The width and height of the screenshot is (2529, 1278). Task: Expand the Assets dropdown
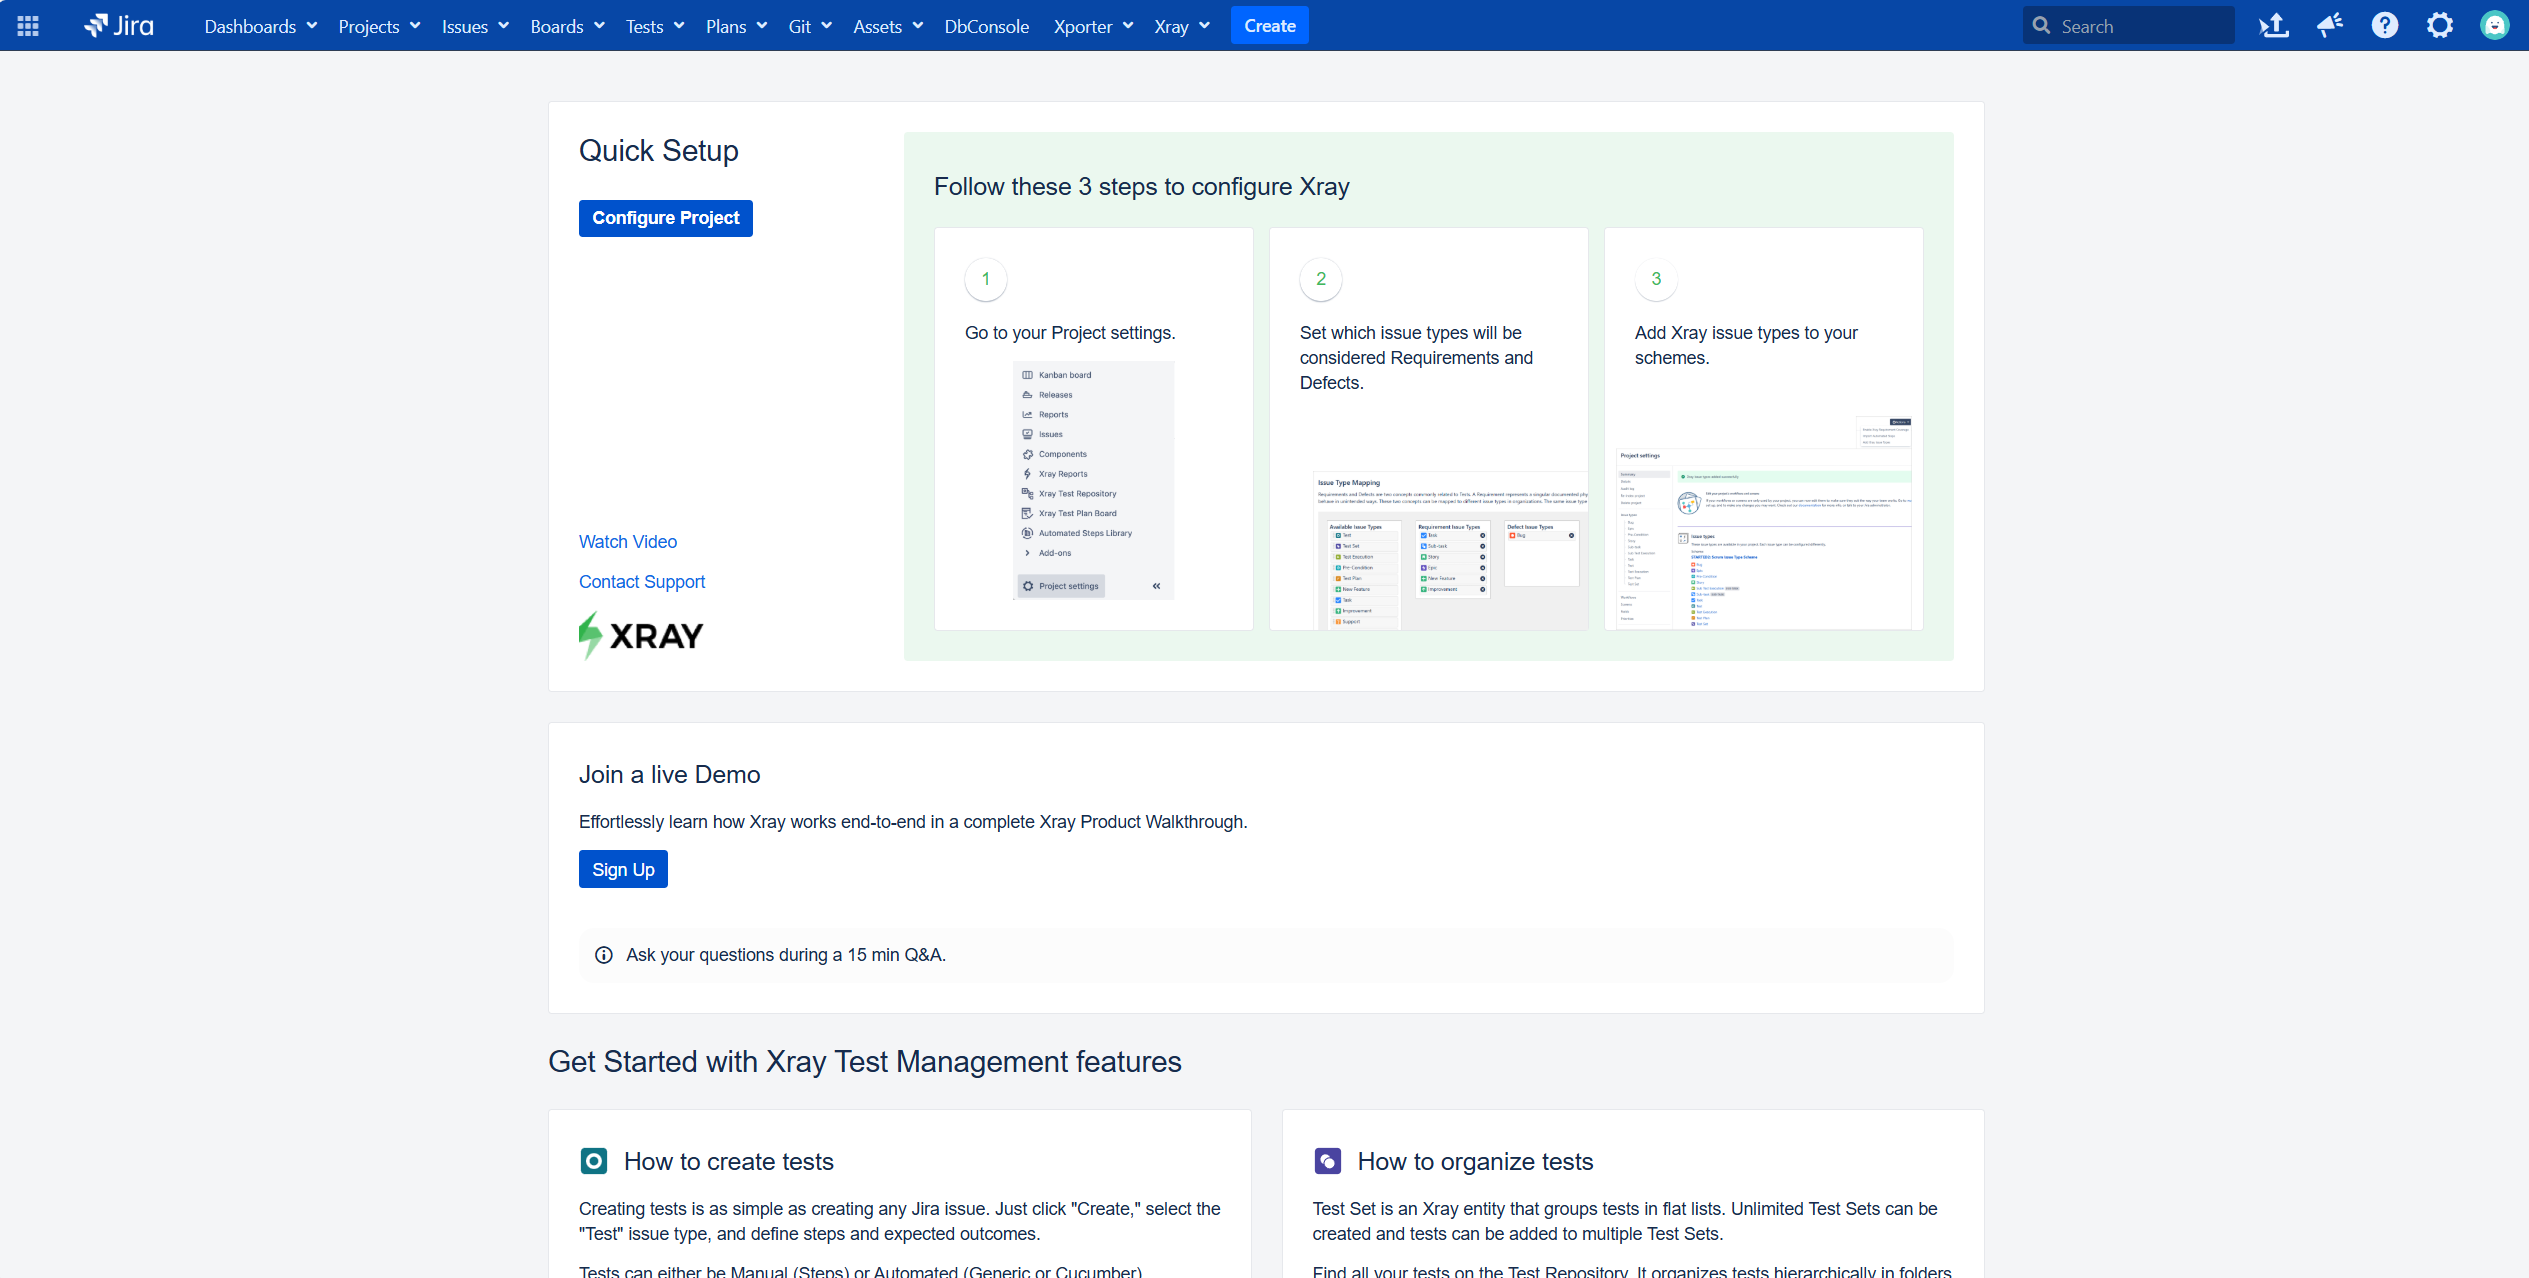[x=888, y=26]
